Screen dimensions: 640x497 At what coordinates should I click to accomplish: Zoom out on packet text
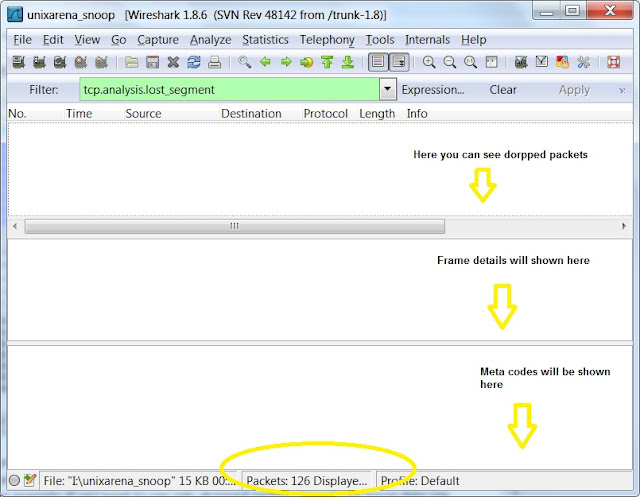tap(450, 62)
